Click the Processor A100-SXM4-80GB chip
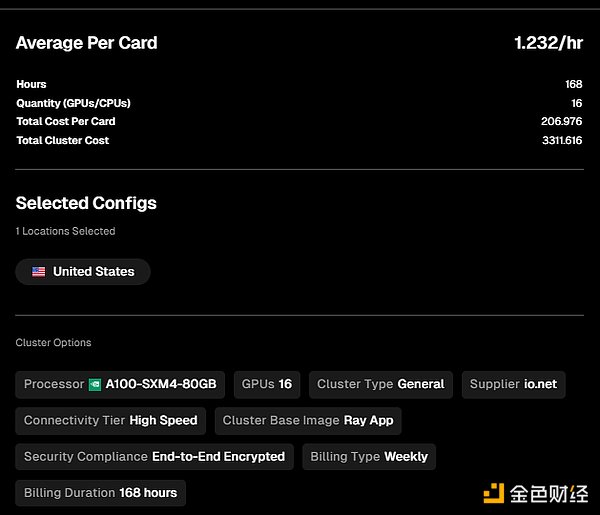 (x=120, y=385)
